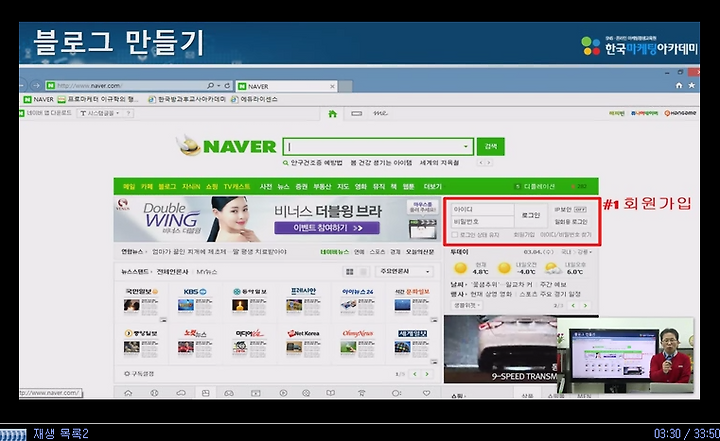Click the open book icon in bottom bar
720x441 pixels.
tap(331, 393)
